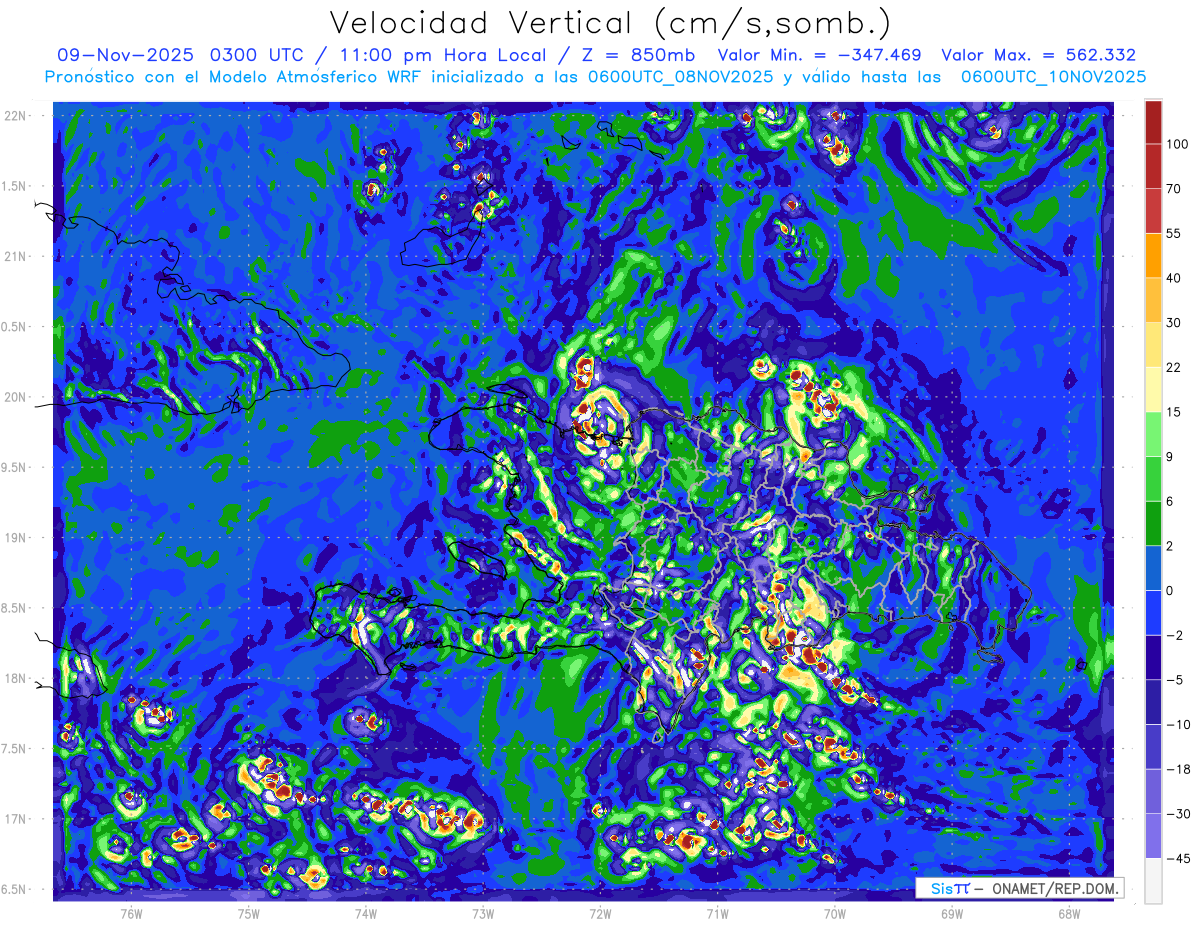1200x927 pixels.
Task: Click the '68W' longitude axis label
Action: [x=1069, y=913]
